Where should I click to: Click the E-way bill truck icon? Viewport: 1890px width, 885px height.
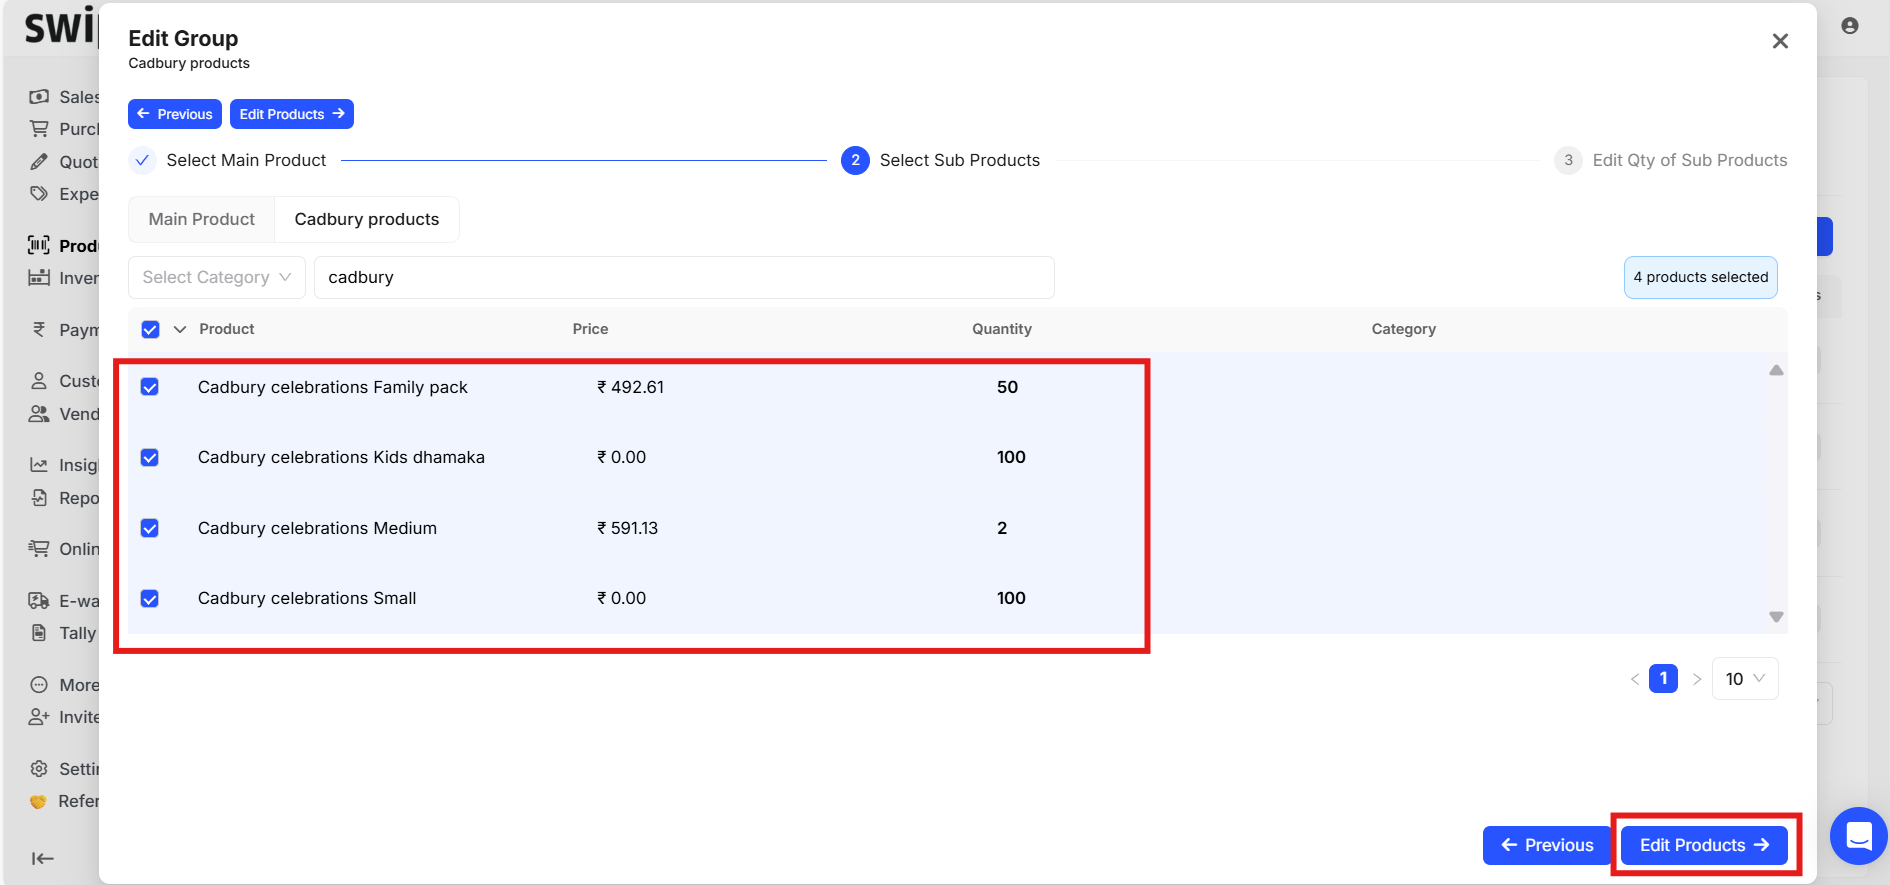tap(39, 600)
